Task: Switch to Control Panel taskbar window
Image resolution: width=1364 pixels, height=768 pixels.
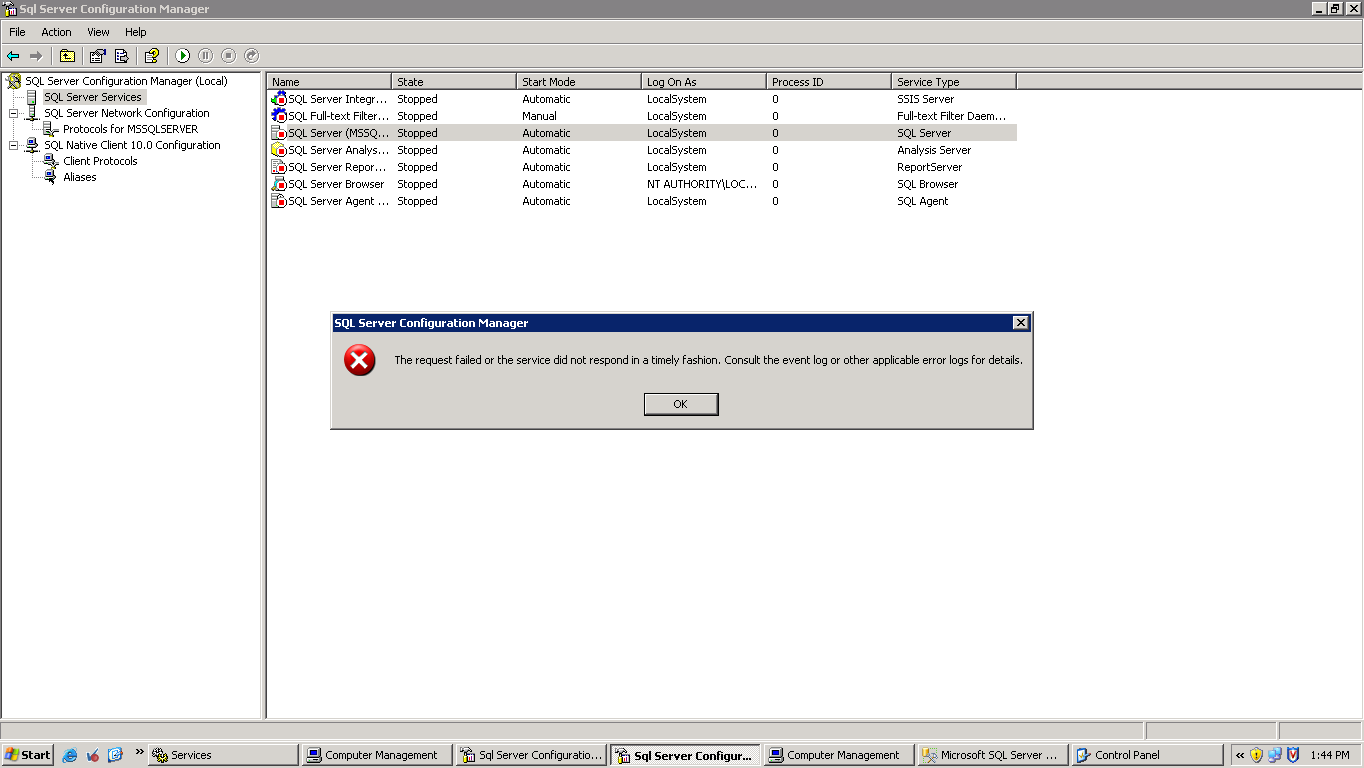Action: pyautogui.click(x=1146, y=755)
